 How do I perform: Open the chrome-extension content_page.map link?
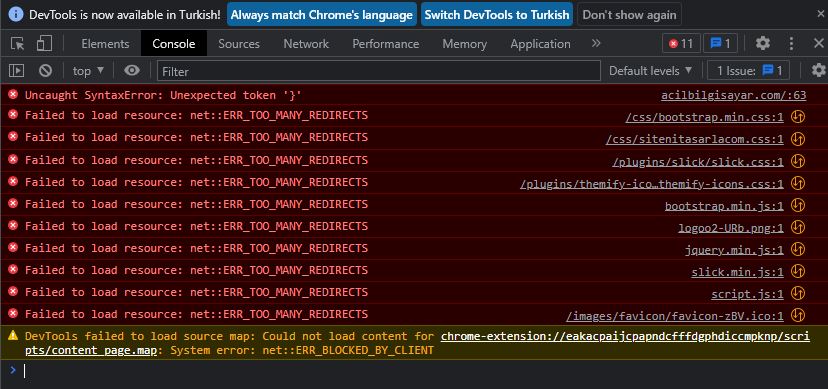pos(417,343)
